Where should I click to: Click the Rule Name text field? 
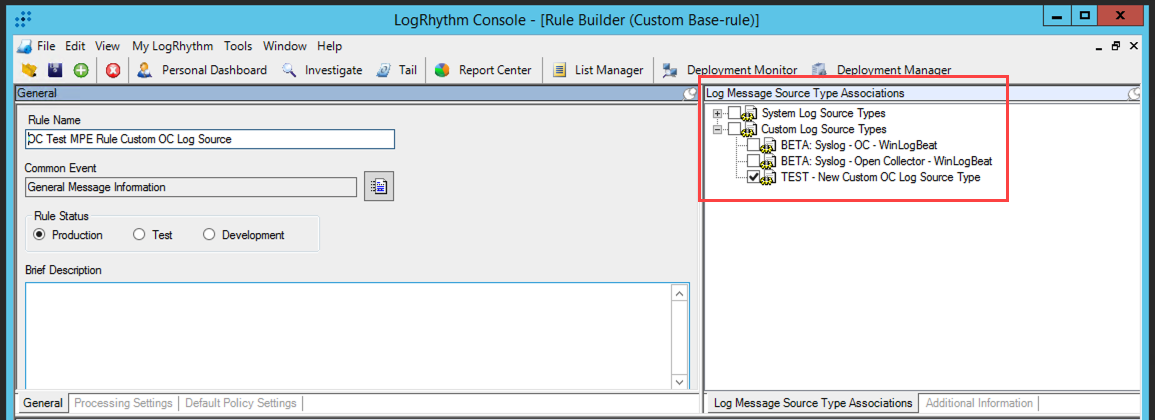tap(210, 139)
